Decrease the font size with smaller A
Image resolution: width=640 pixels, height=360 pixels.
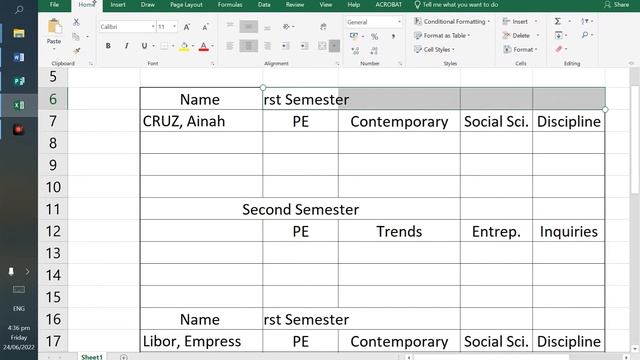click(205, 27)
